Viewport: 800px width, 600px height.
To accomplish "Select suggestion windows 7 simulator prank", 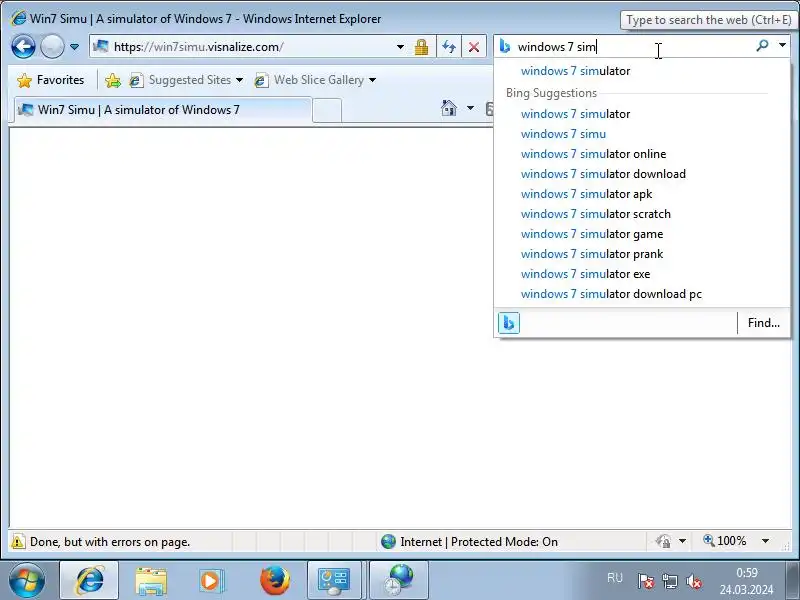I will (642, 254).
